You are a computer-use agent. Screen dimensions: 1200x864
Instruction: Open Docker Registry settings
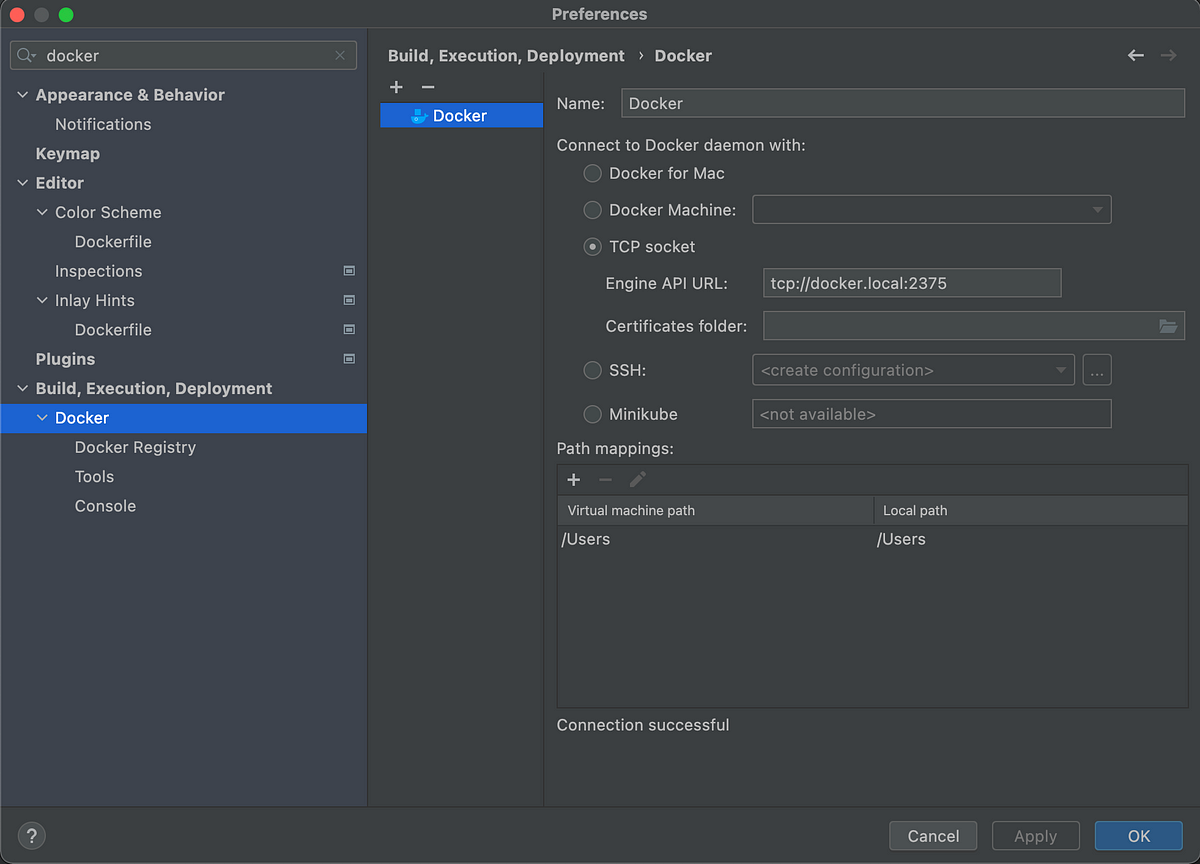coord(135,447)
